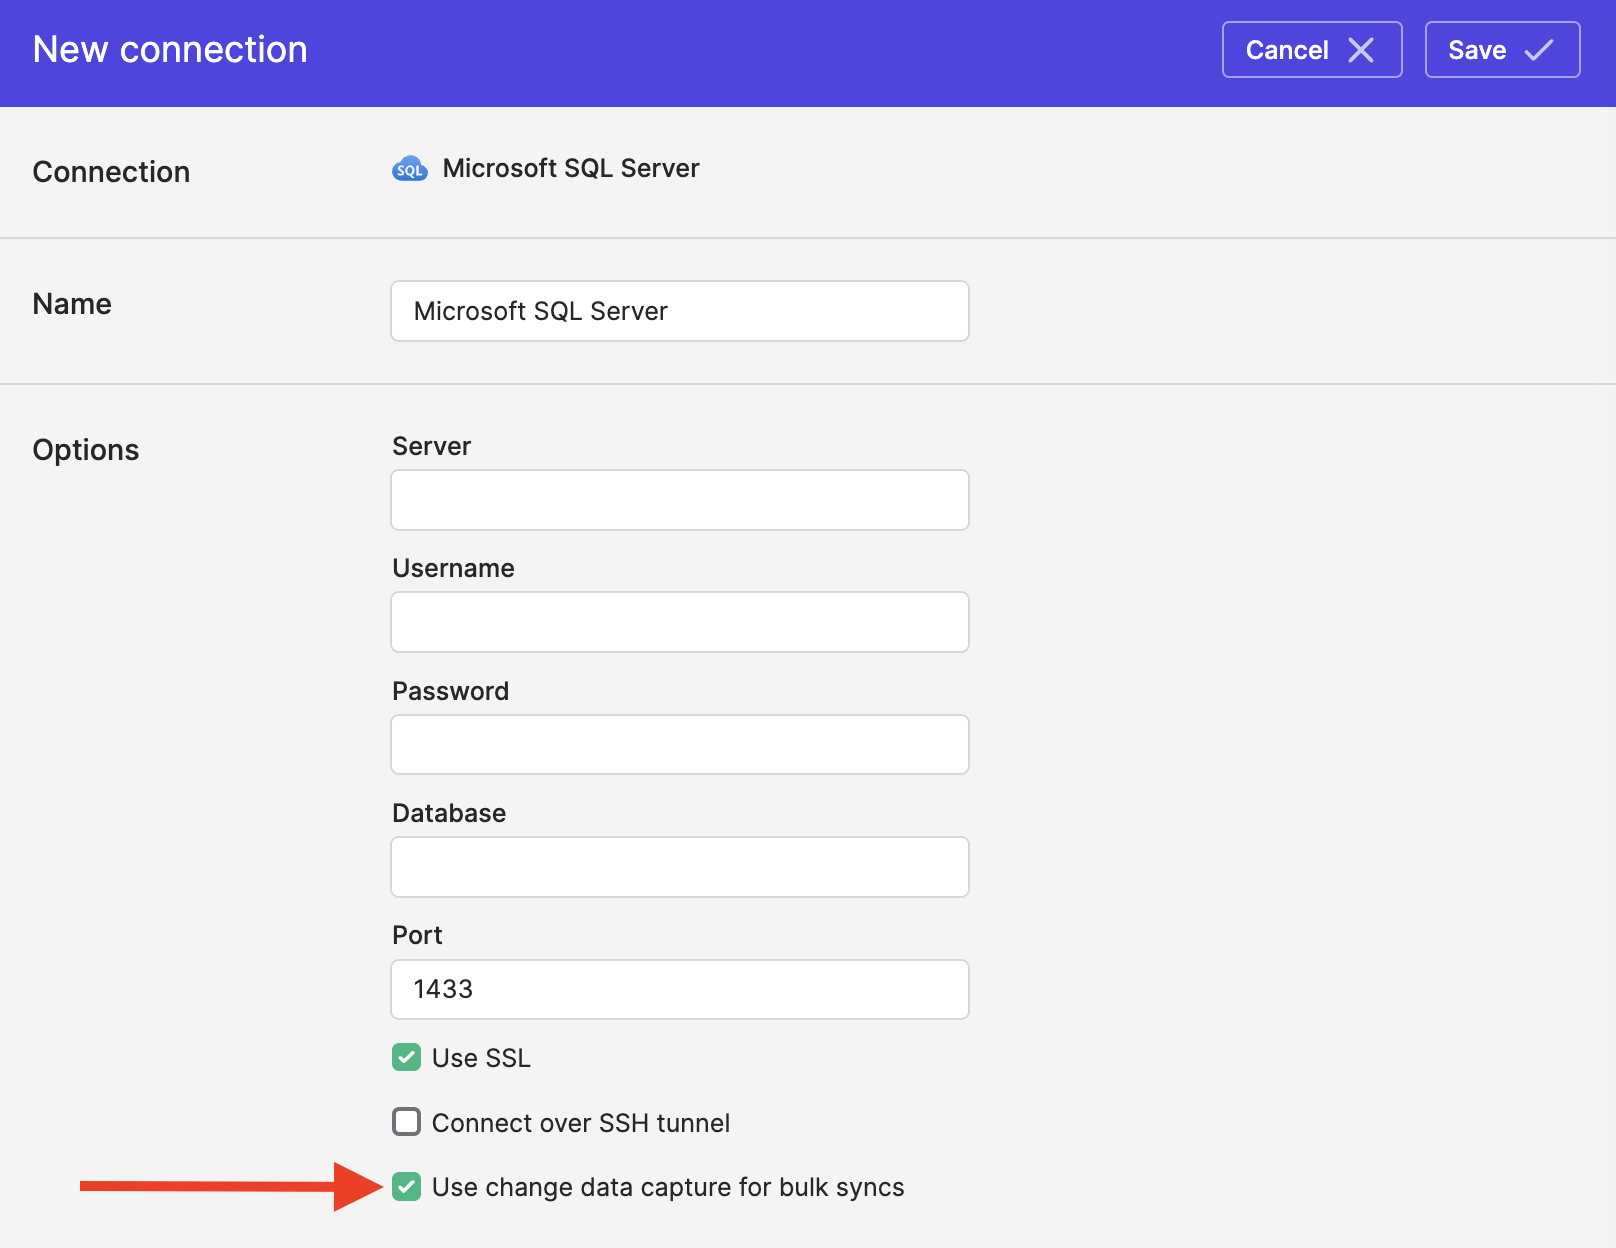Click the 'Connection' section label
The height and width of the screenshot is (1248, 1616).
tap(111, 172)
